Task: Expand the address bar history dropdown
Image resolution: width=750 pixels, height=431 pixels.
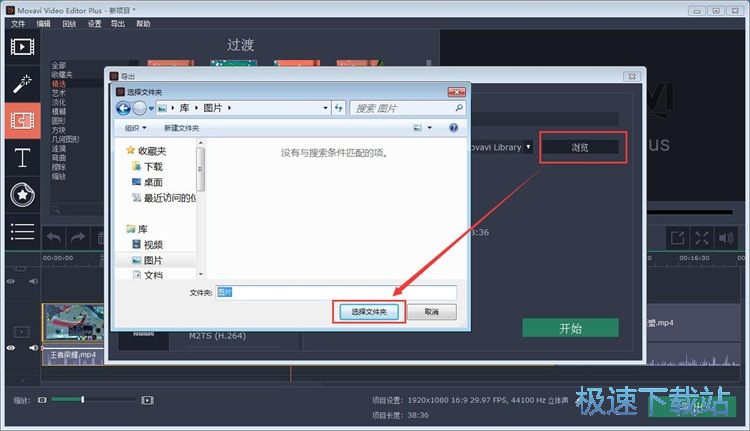Action: (325, 108)
